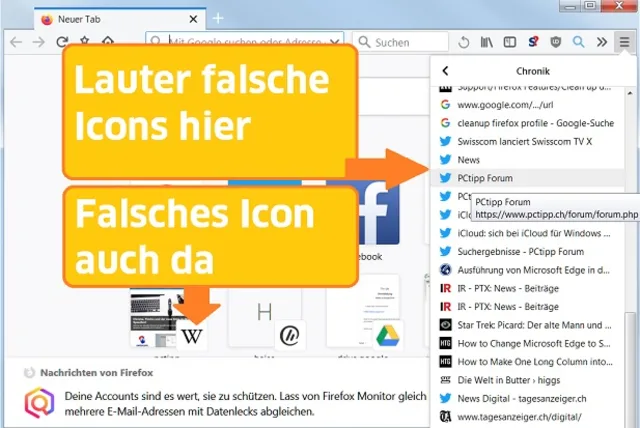Open iCloud: sich bei iCloud für Windows entry
The width and height of the screenshot is (640, 428).
pos(527,233)
